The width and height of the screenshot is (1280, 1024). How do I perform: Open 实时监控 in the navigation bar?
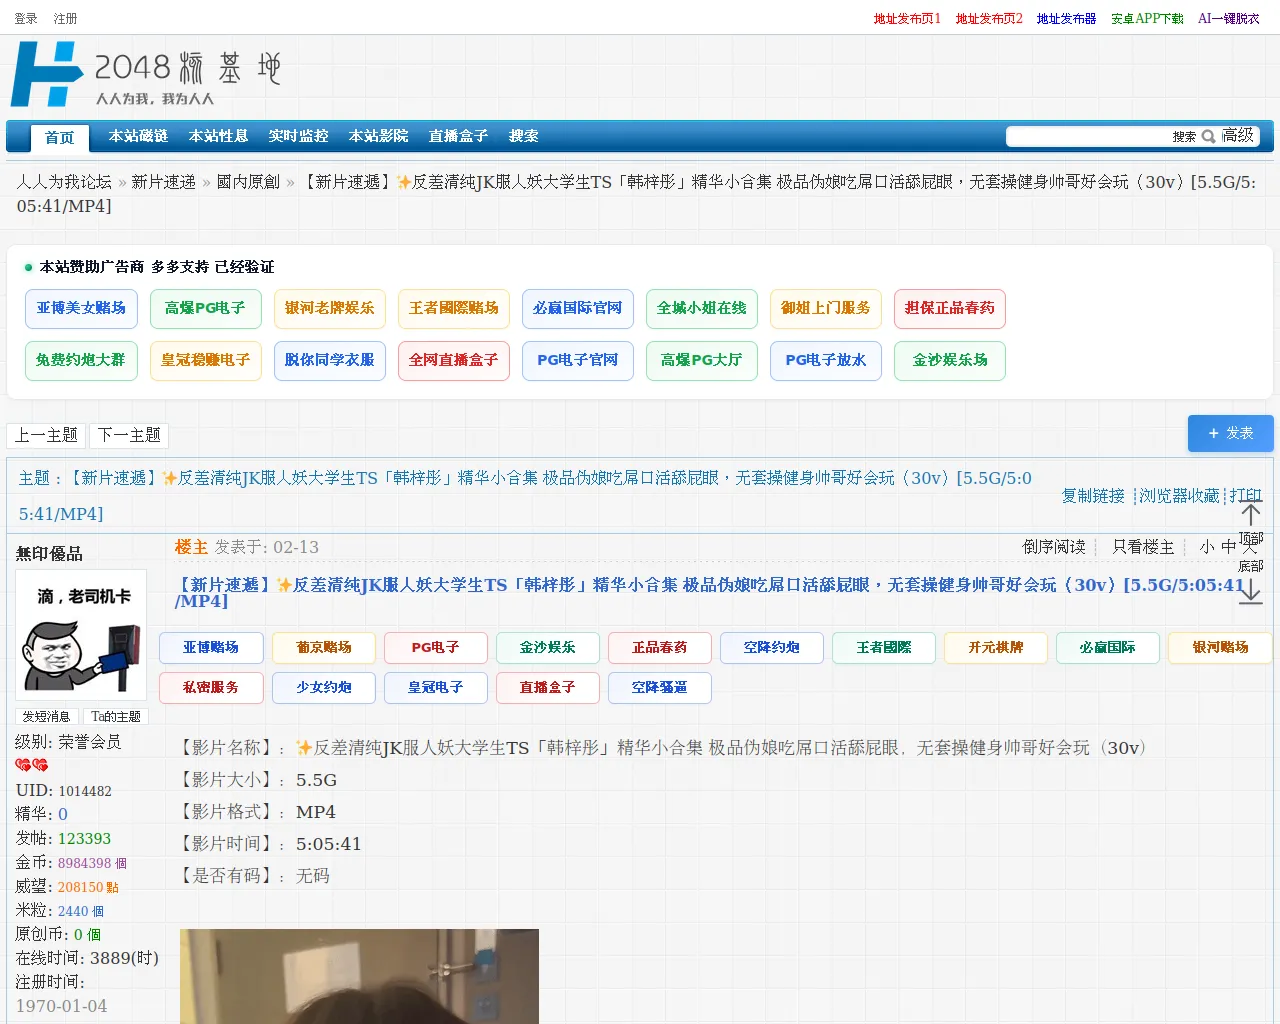298,136
